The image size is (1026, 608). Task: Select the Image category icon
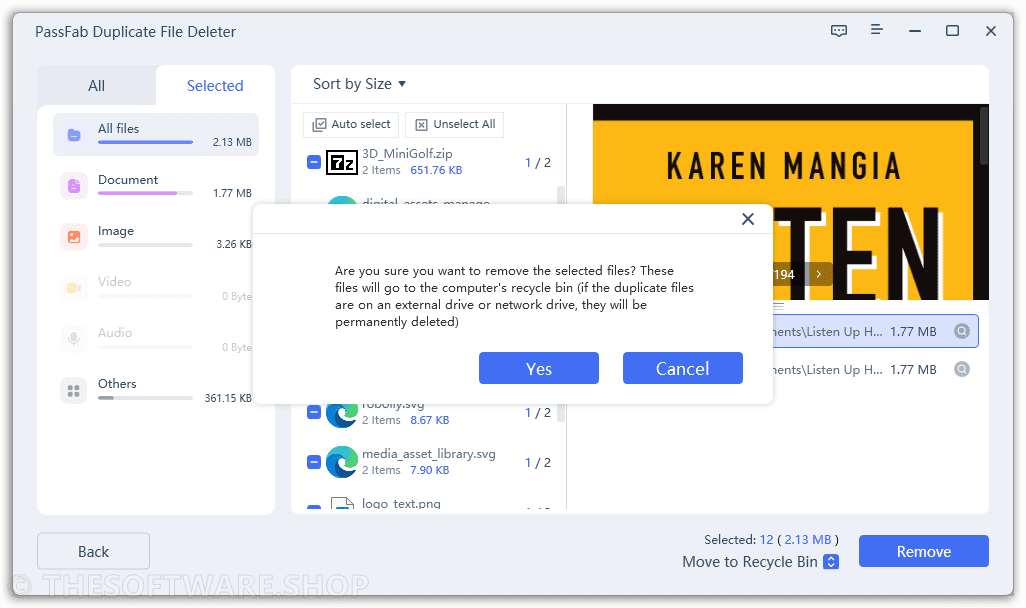[74, 237]
